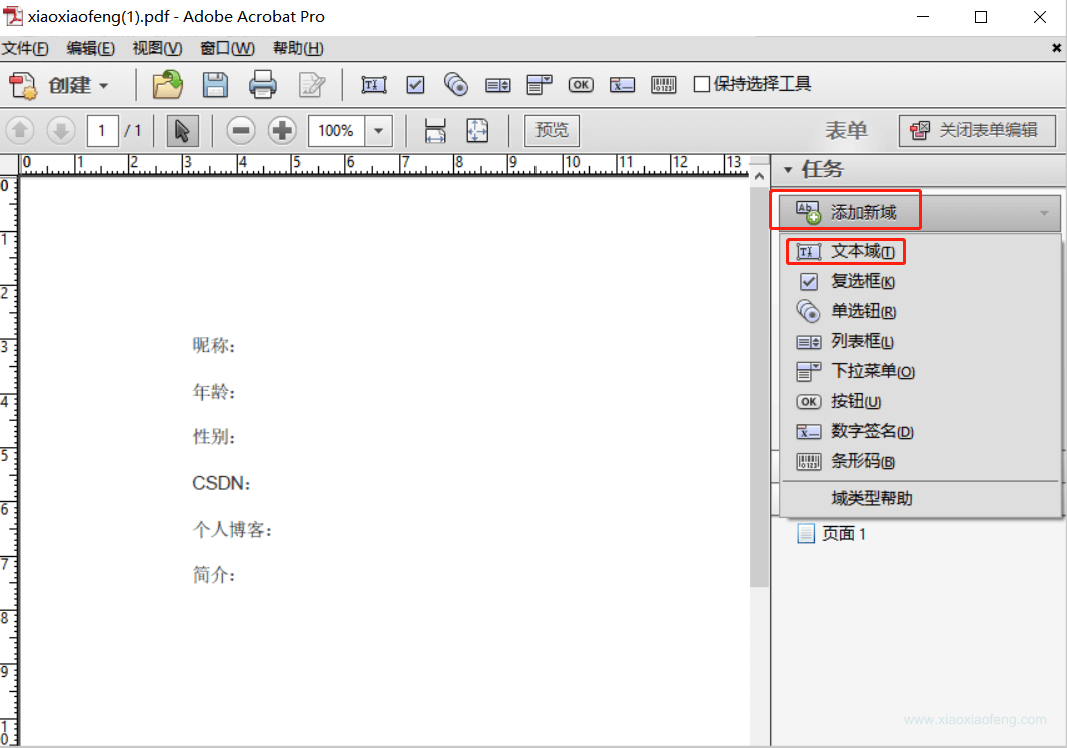Choose 数字签名(D) from the menu
1067x748 pixels.
pyautogui.click(x=920, y=431)
